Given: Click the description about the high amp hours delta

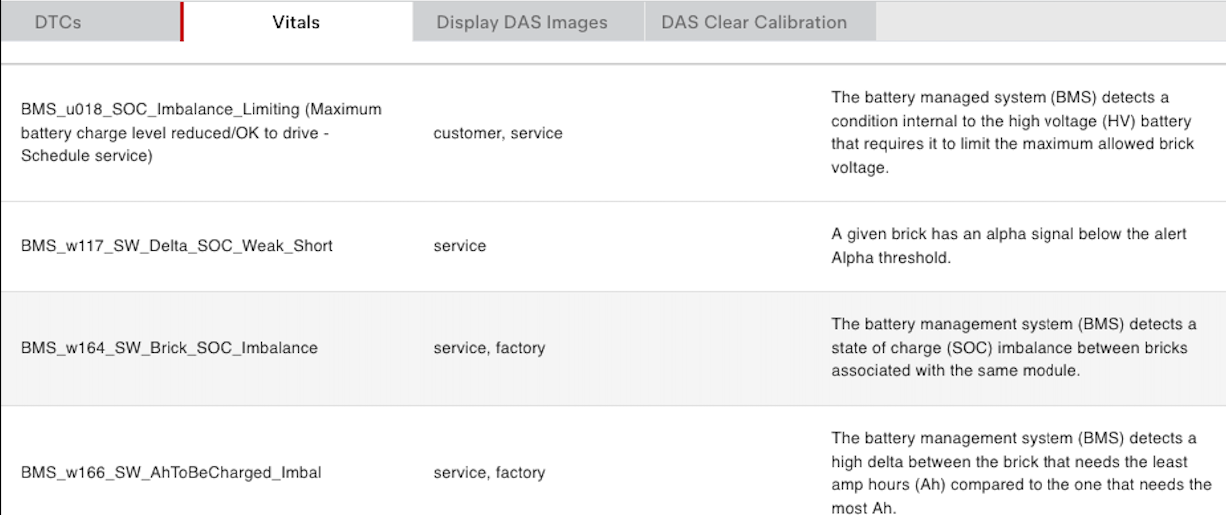Looking at the screenshot, I should (x=1020, y=473).
